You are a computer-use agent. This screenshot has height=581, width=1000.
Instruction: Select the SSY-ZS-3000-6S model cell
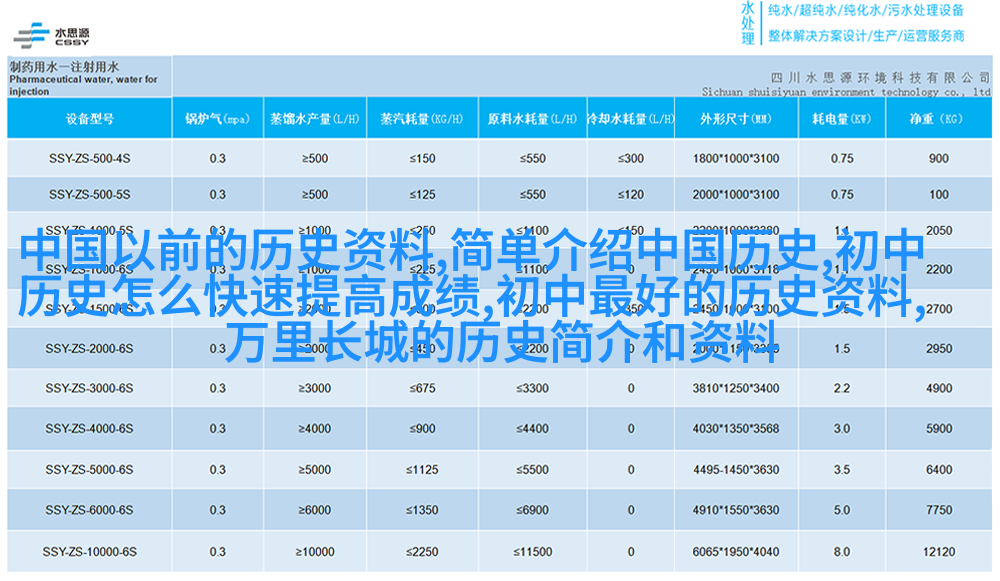point(89,388)
